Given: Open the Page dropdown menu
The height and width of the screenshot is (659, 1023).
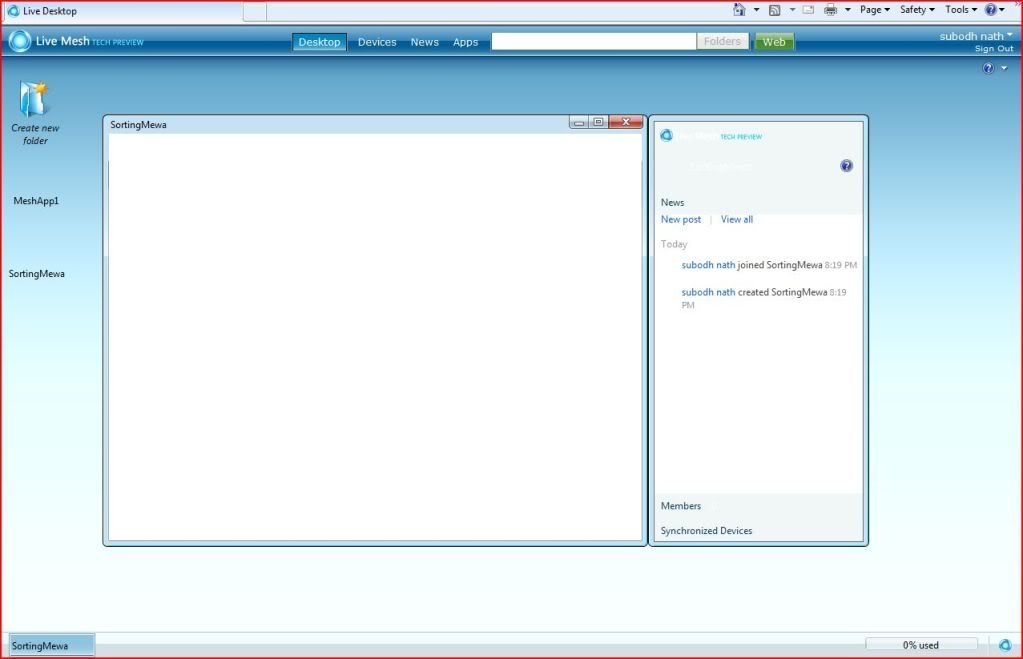Looking at the screenshot, I should 875,10.
